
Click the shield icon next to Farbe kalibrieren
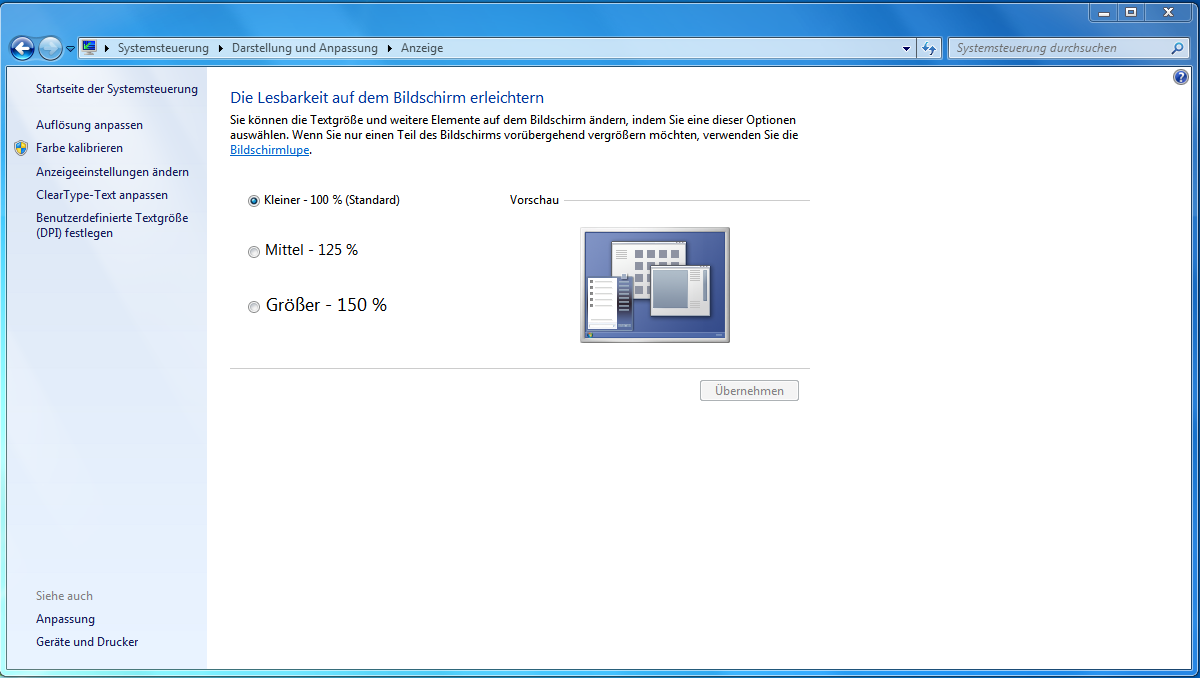tap(21, 148)
